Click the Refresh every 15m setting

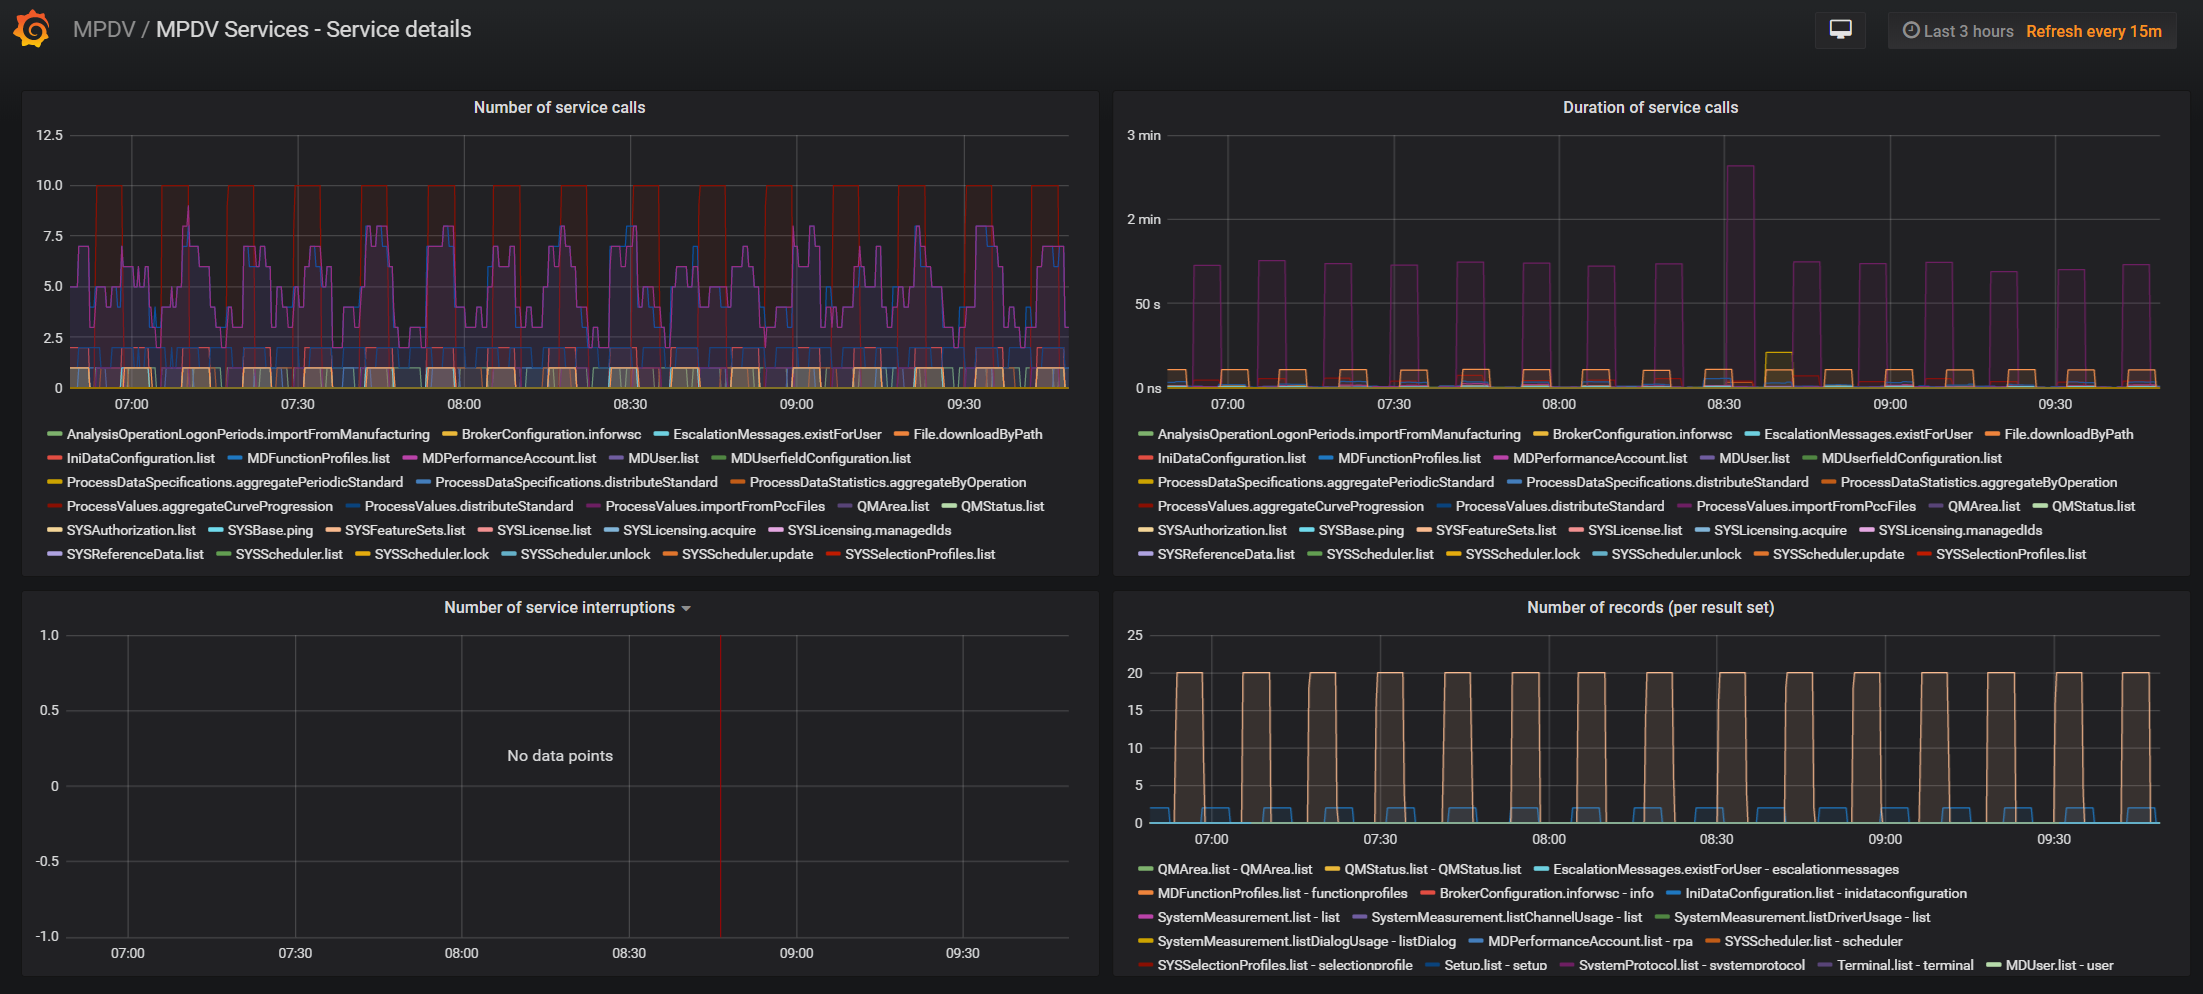pyautogui.click(x=2094, y=31)
